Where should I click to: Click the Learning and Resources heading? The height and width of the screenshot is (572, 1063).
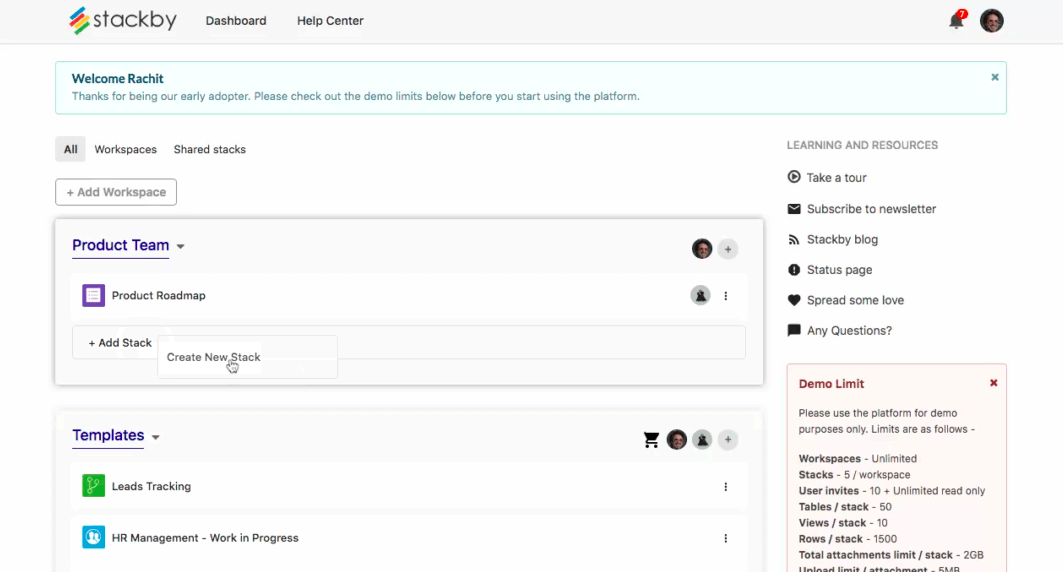(x=862, y=145)
